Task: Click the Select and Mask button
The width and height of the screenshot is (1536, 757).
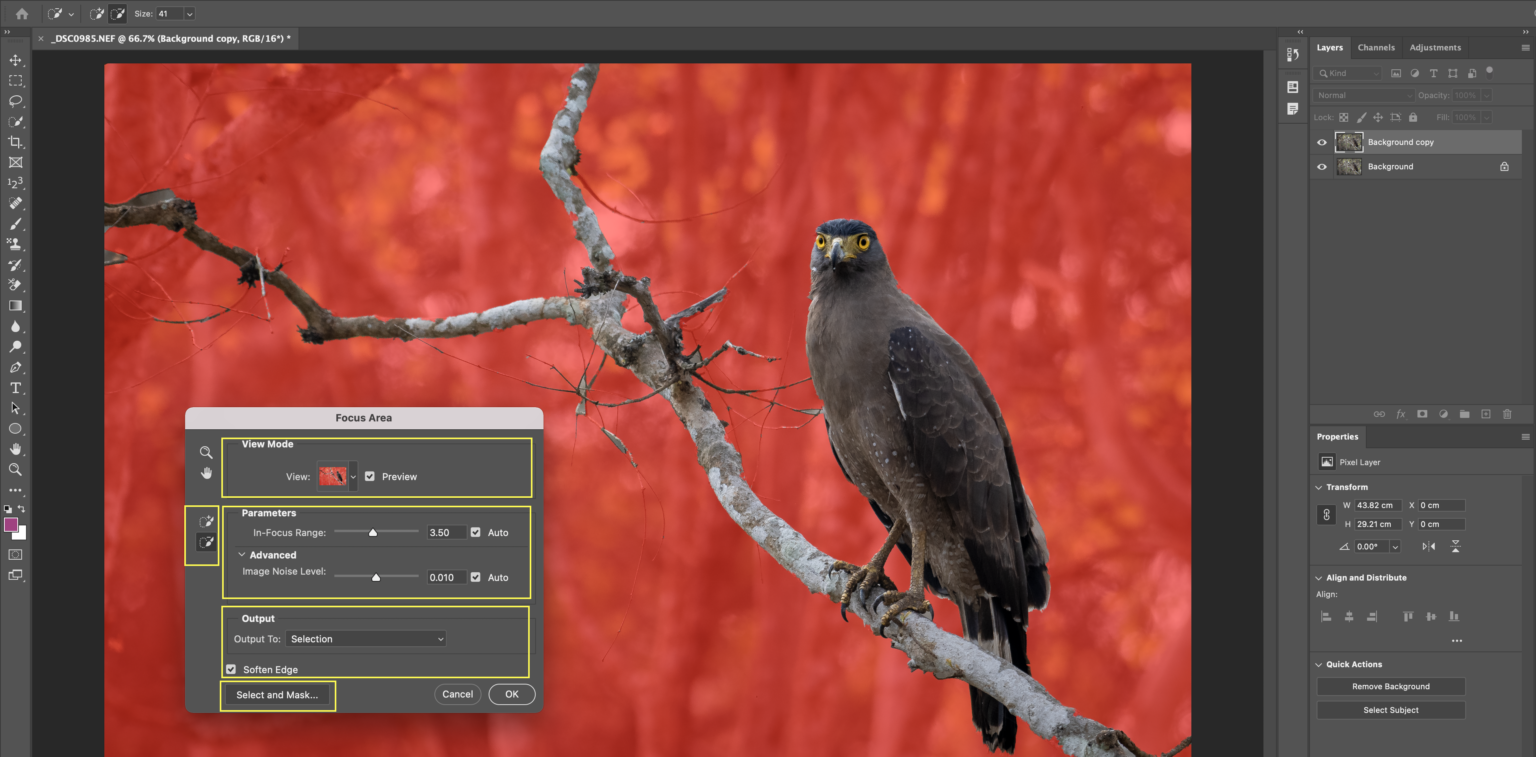Action: 277,695
